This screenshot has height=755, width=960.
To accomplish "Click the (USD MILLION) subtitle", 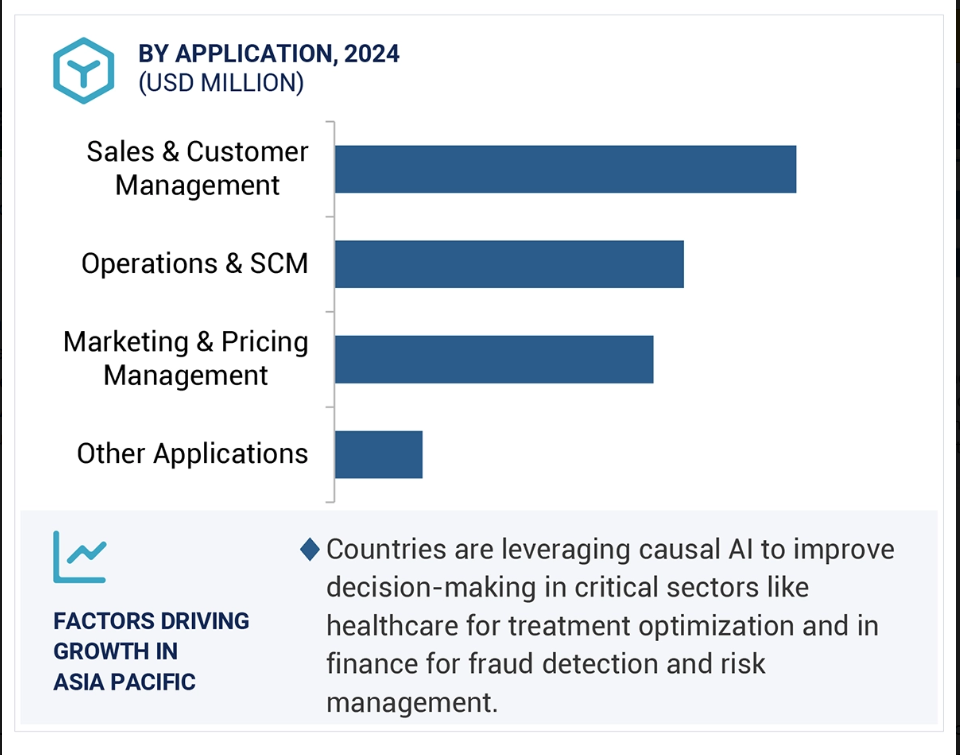I will (x=221, y=83).
